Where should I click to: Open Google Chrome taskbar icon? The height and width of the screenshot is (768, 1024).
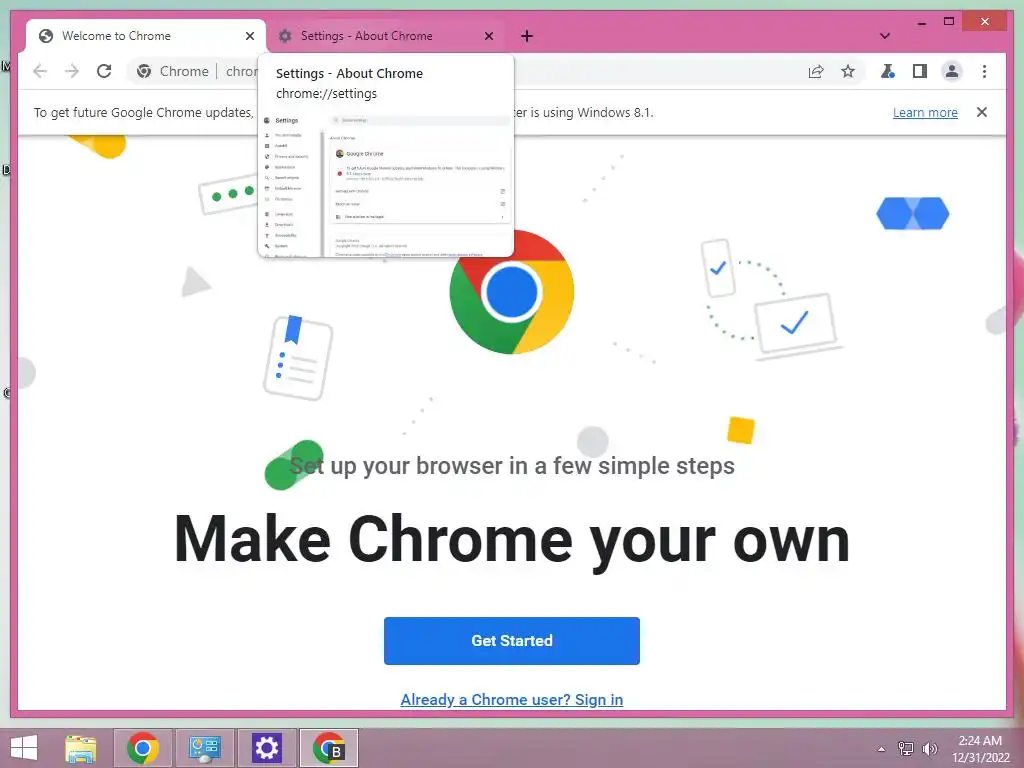143,748
